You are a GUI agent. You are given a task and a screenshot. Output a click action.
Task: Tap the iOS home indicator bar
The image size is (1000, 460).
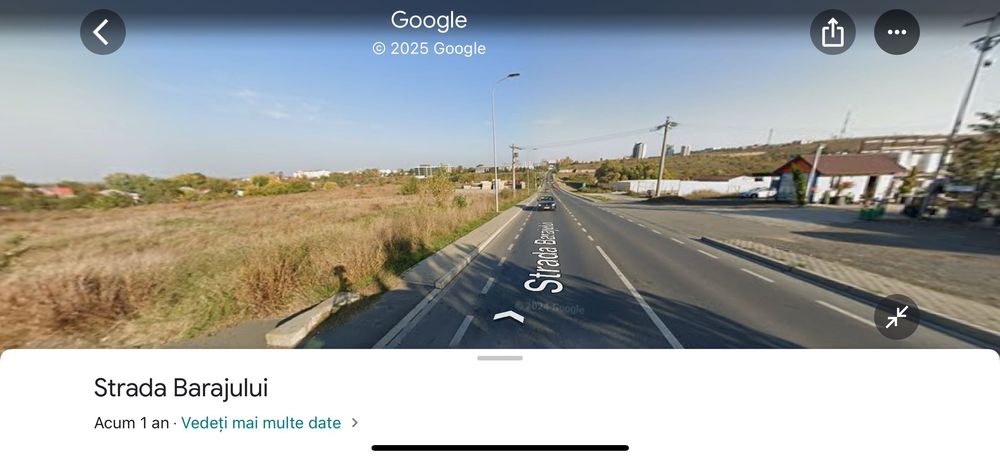500,448
